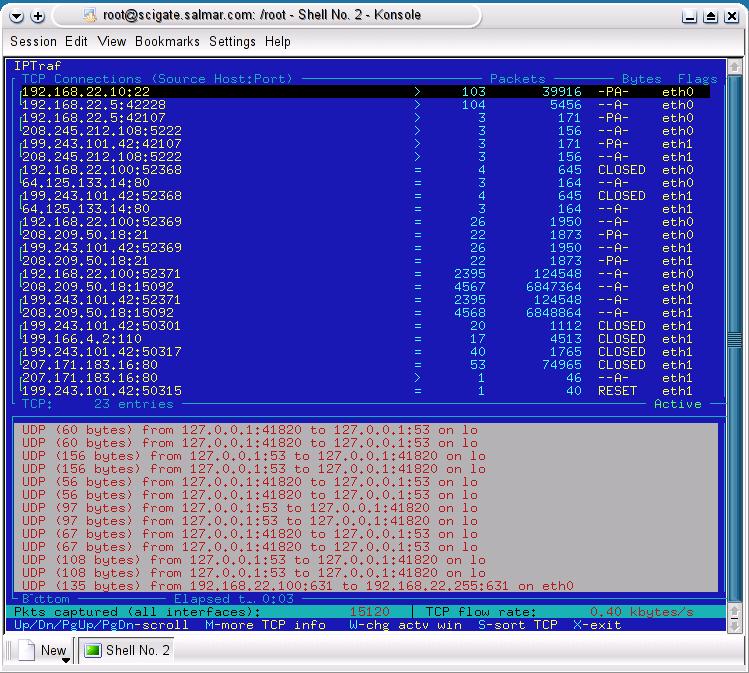Click the terminal icon on Shell No. 2 tab

[x=93, y=651]
